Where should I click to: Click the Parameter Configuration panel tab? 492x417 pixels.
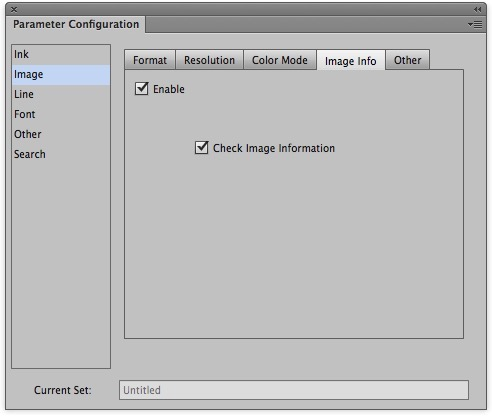click(76, 24)
